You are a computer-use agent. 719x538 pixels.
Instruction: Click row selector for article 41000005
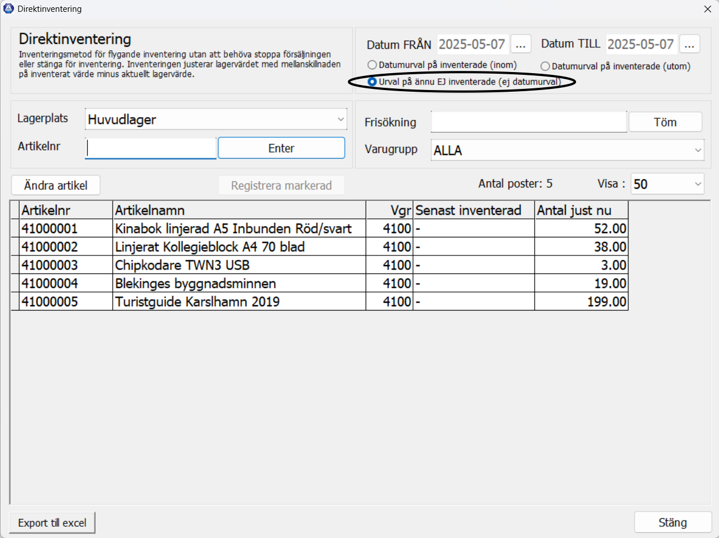tap(15, 302)
